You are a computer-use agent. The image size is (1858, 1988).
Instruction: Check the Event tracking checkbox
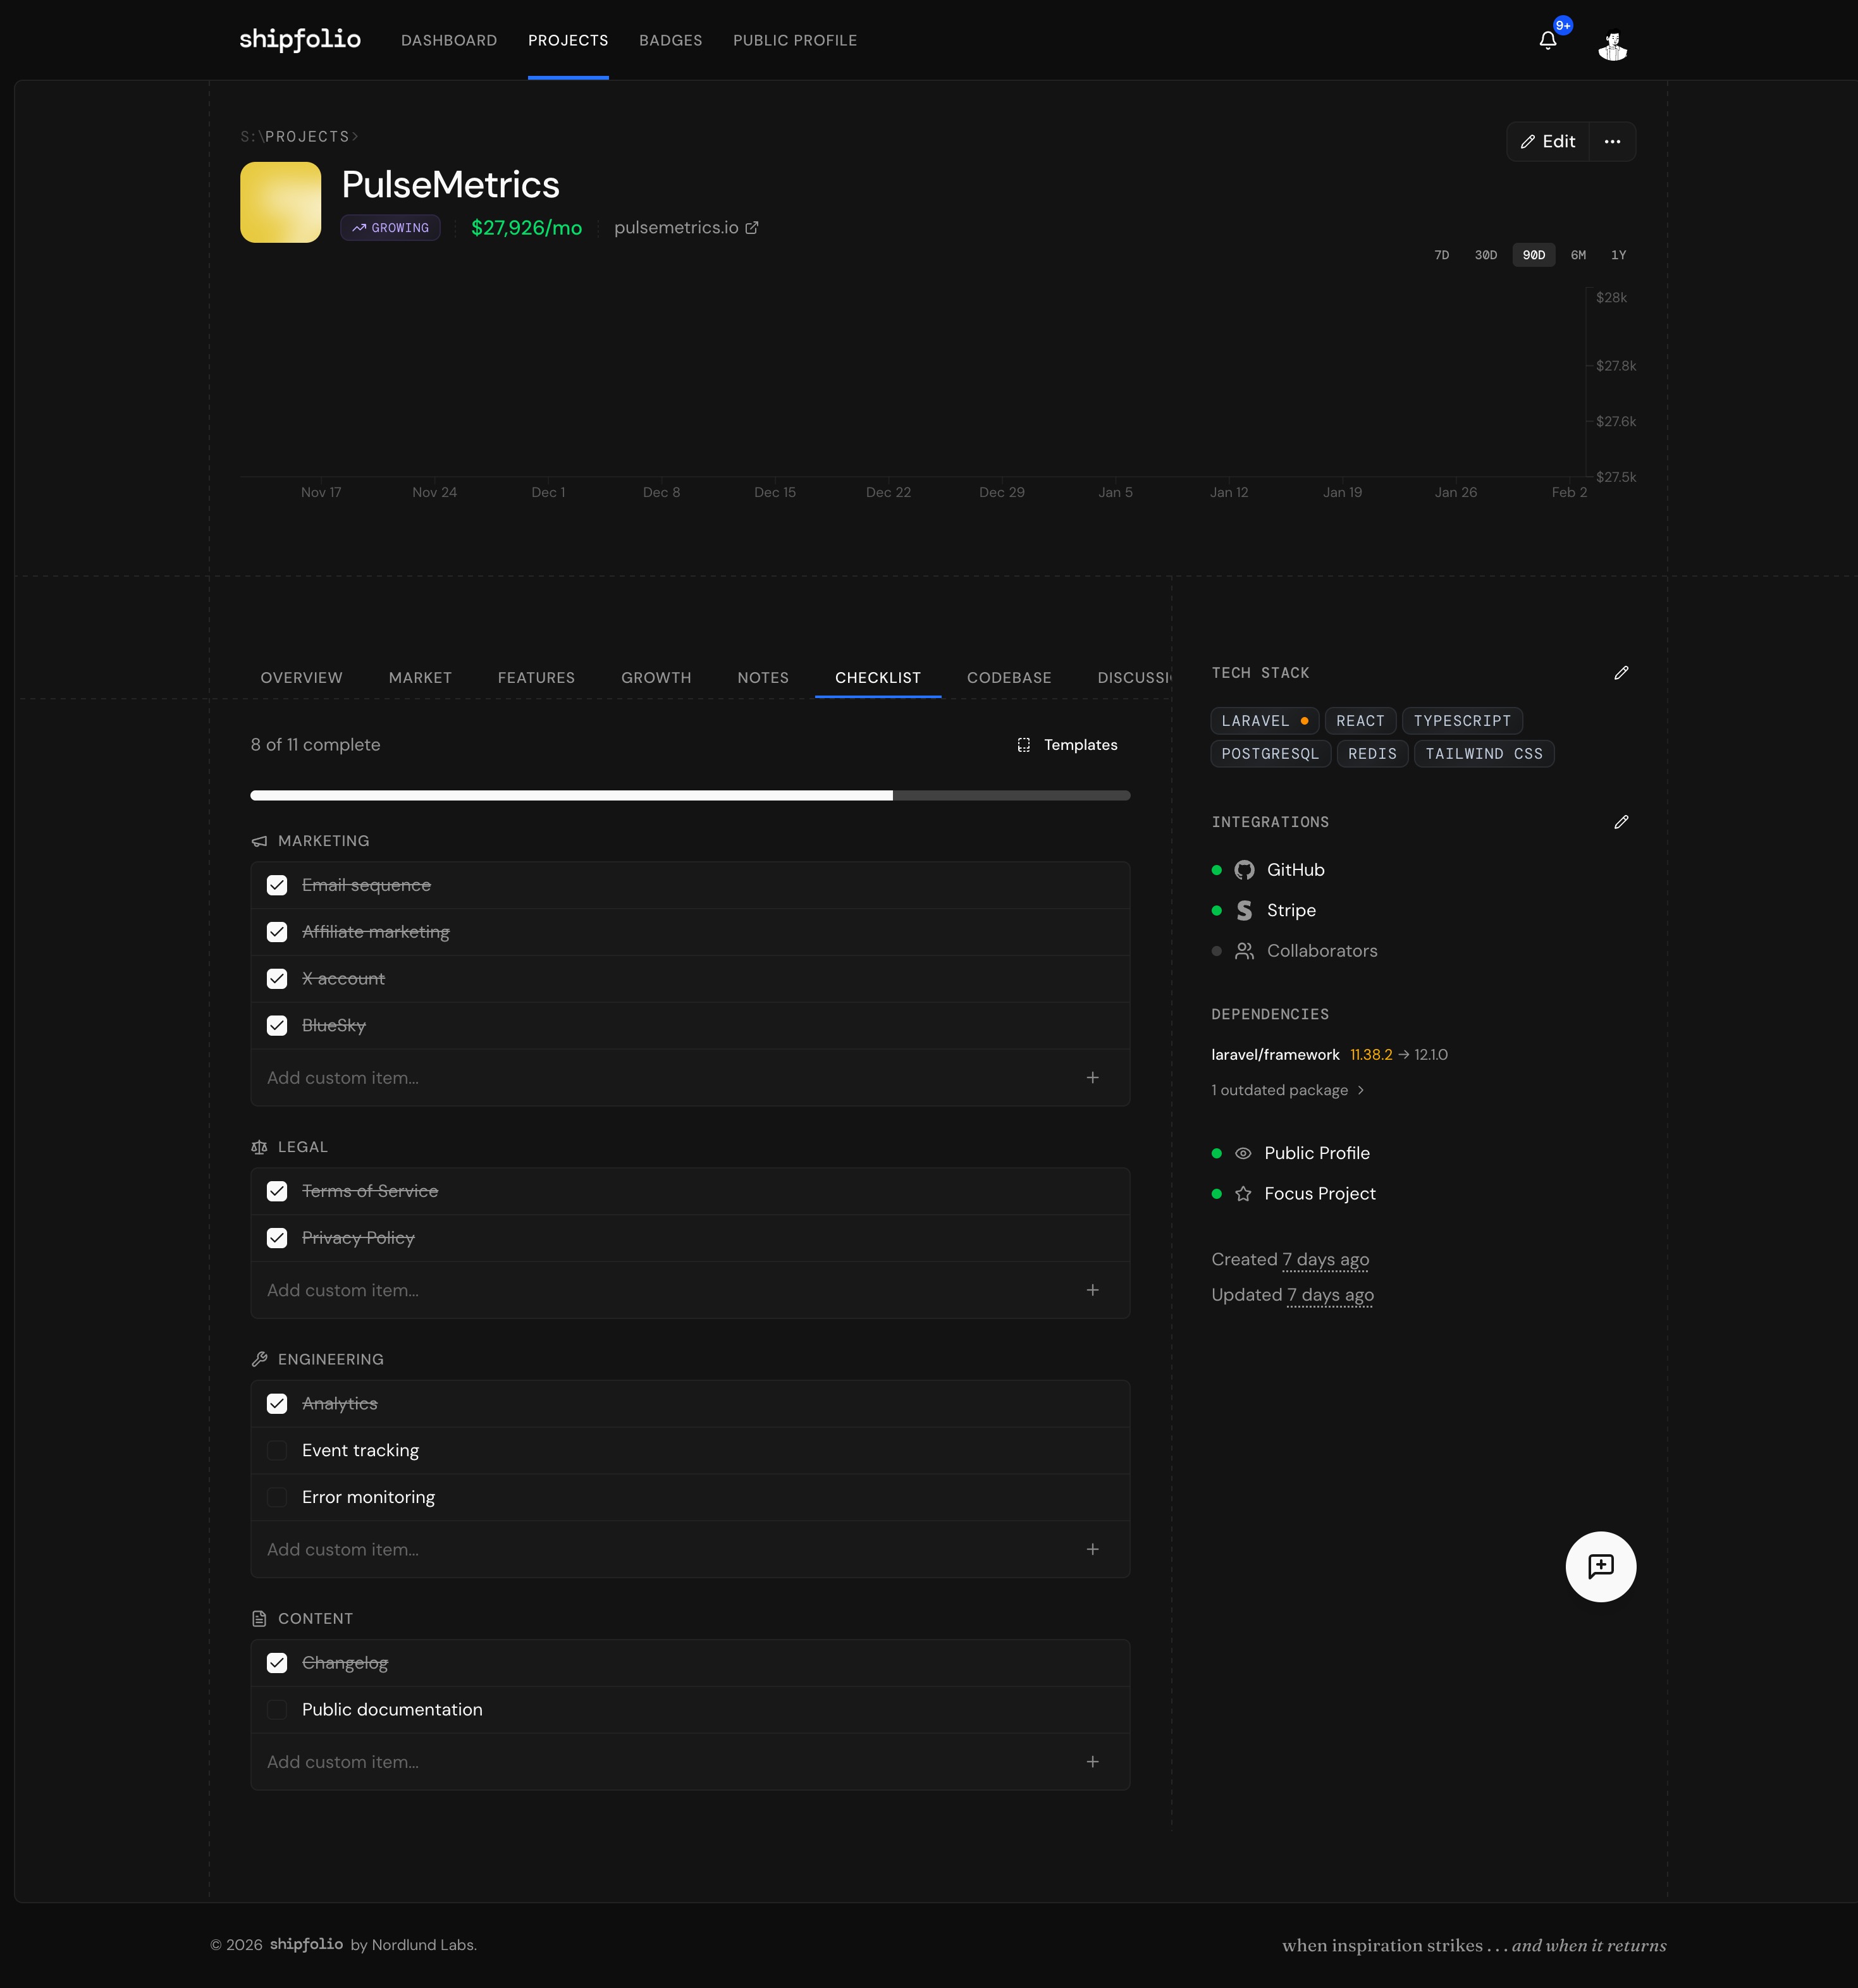277,1450
